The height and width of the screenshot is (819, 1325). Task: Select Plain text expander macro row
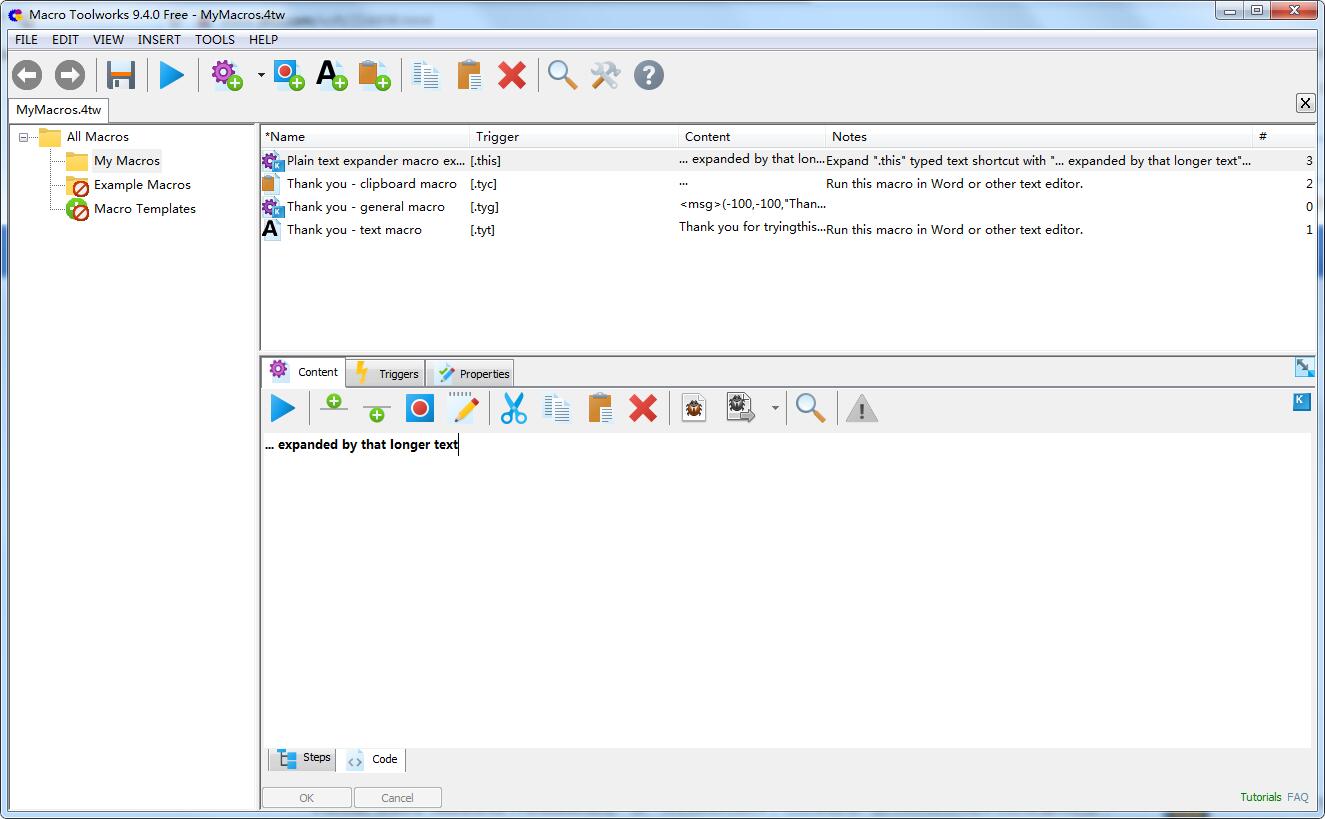click(788, 160)
